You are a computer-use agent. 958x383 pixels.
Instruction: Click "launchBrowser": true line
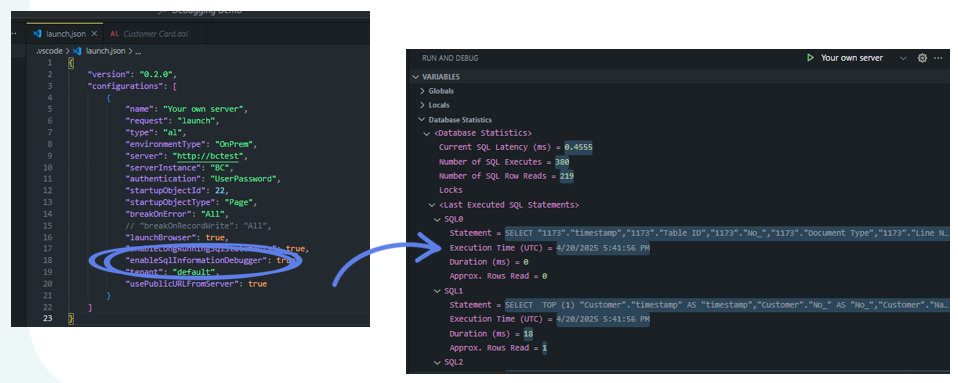click(x=176, y=237)
